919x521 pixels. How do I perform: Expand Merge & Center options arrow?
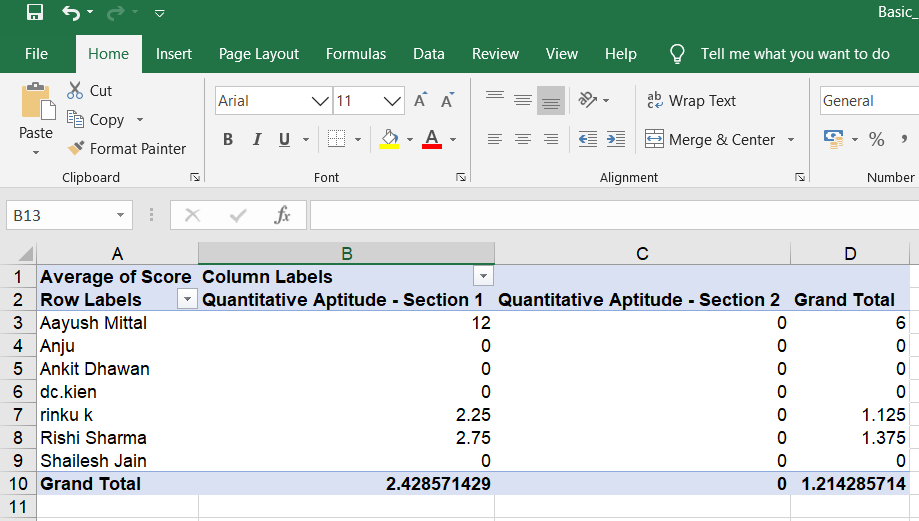point(791,139)
